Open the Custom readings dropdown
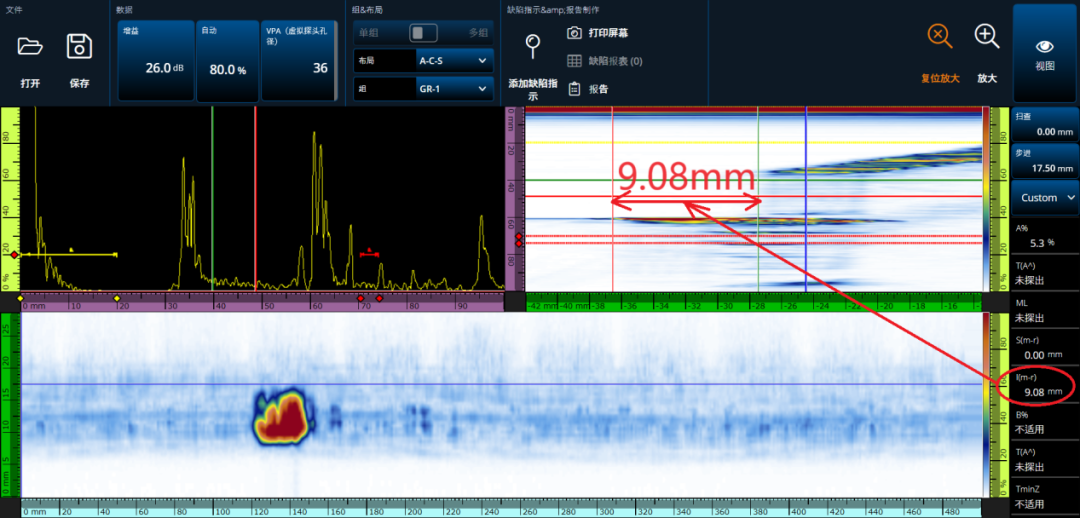This screenshot has height=518, width=1080. 1044,198
